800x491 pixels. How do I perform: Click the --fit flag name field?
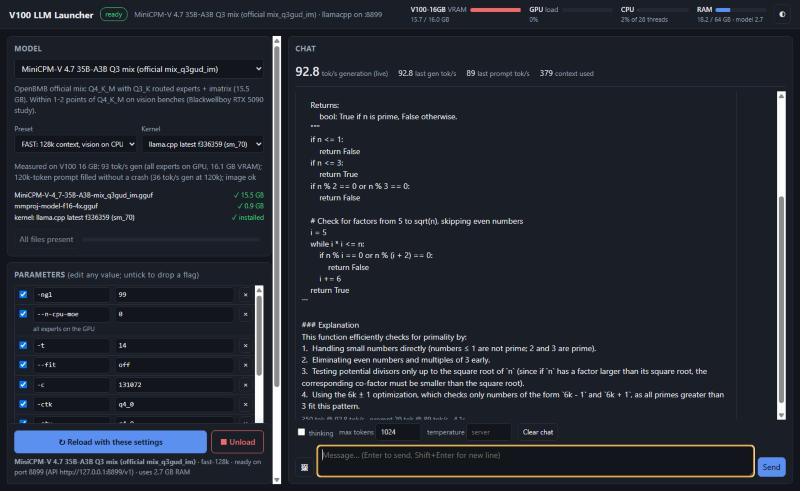pos(71,365)
